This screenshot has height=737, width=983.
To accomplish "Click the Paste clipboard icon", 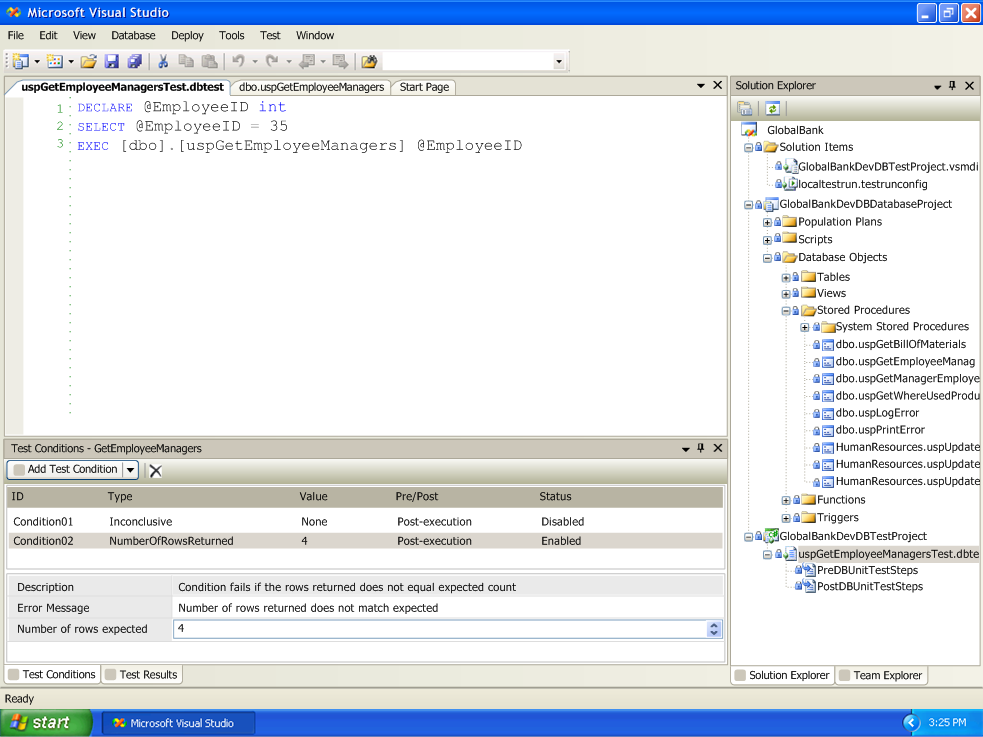I will click(209, 61).
